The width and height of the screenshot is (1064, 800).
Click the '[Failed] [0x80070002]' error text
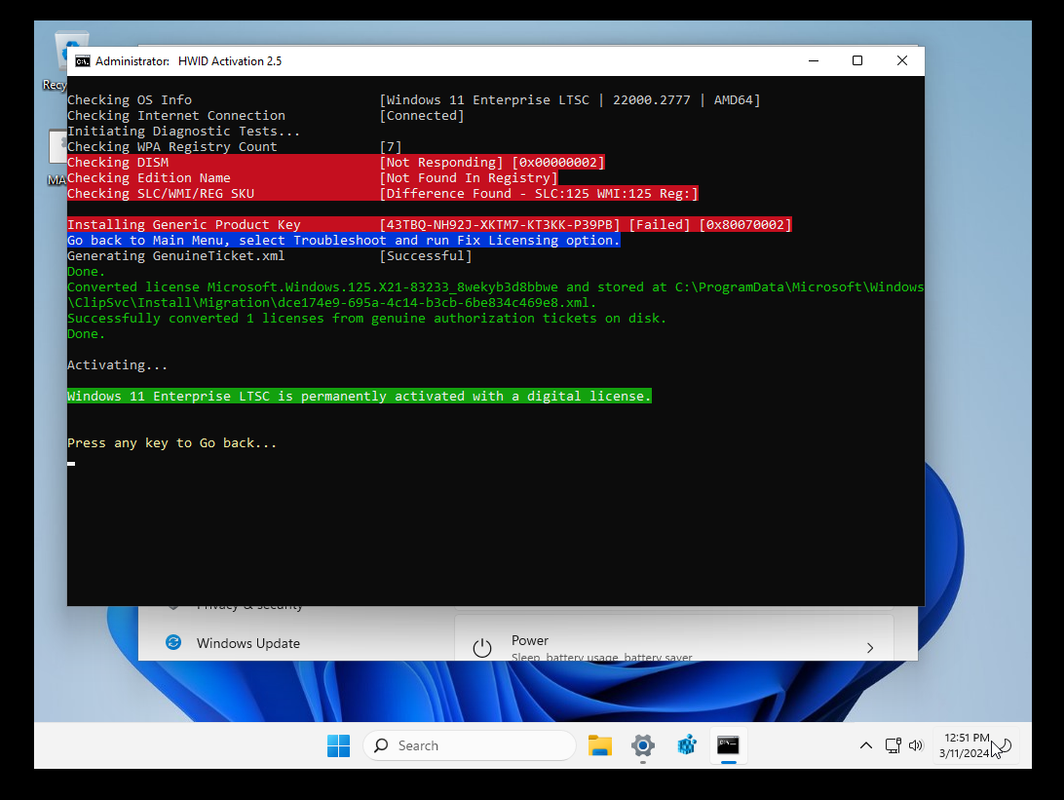[710, 225]
